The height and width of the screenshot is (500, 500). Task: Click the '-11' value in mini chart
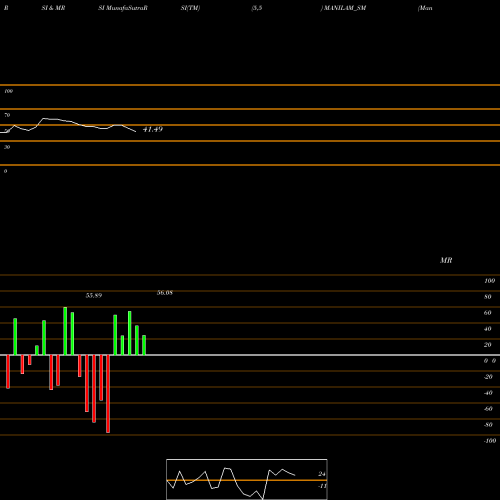click(x=322, y=486)
